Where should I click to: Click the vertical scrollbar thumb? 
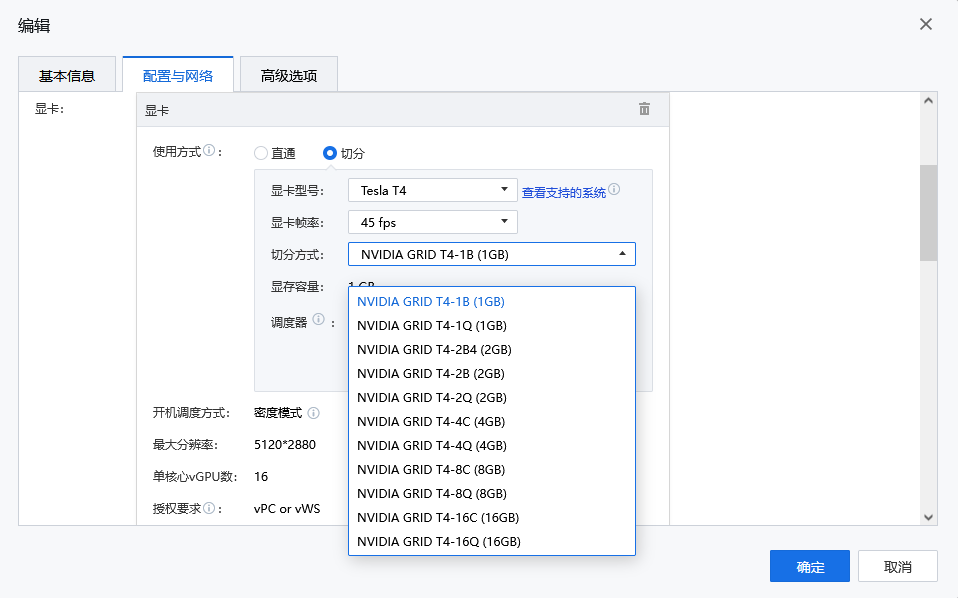coord(929,213)
